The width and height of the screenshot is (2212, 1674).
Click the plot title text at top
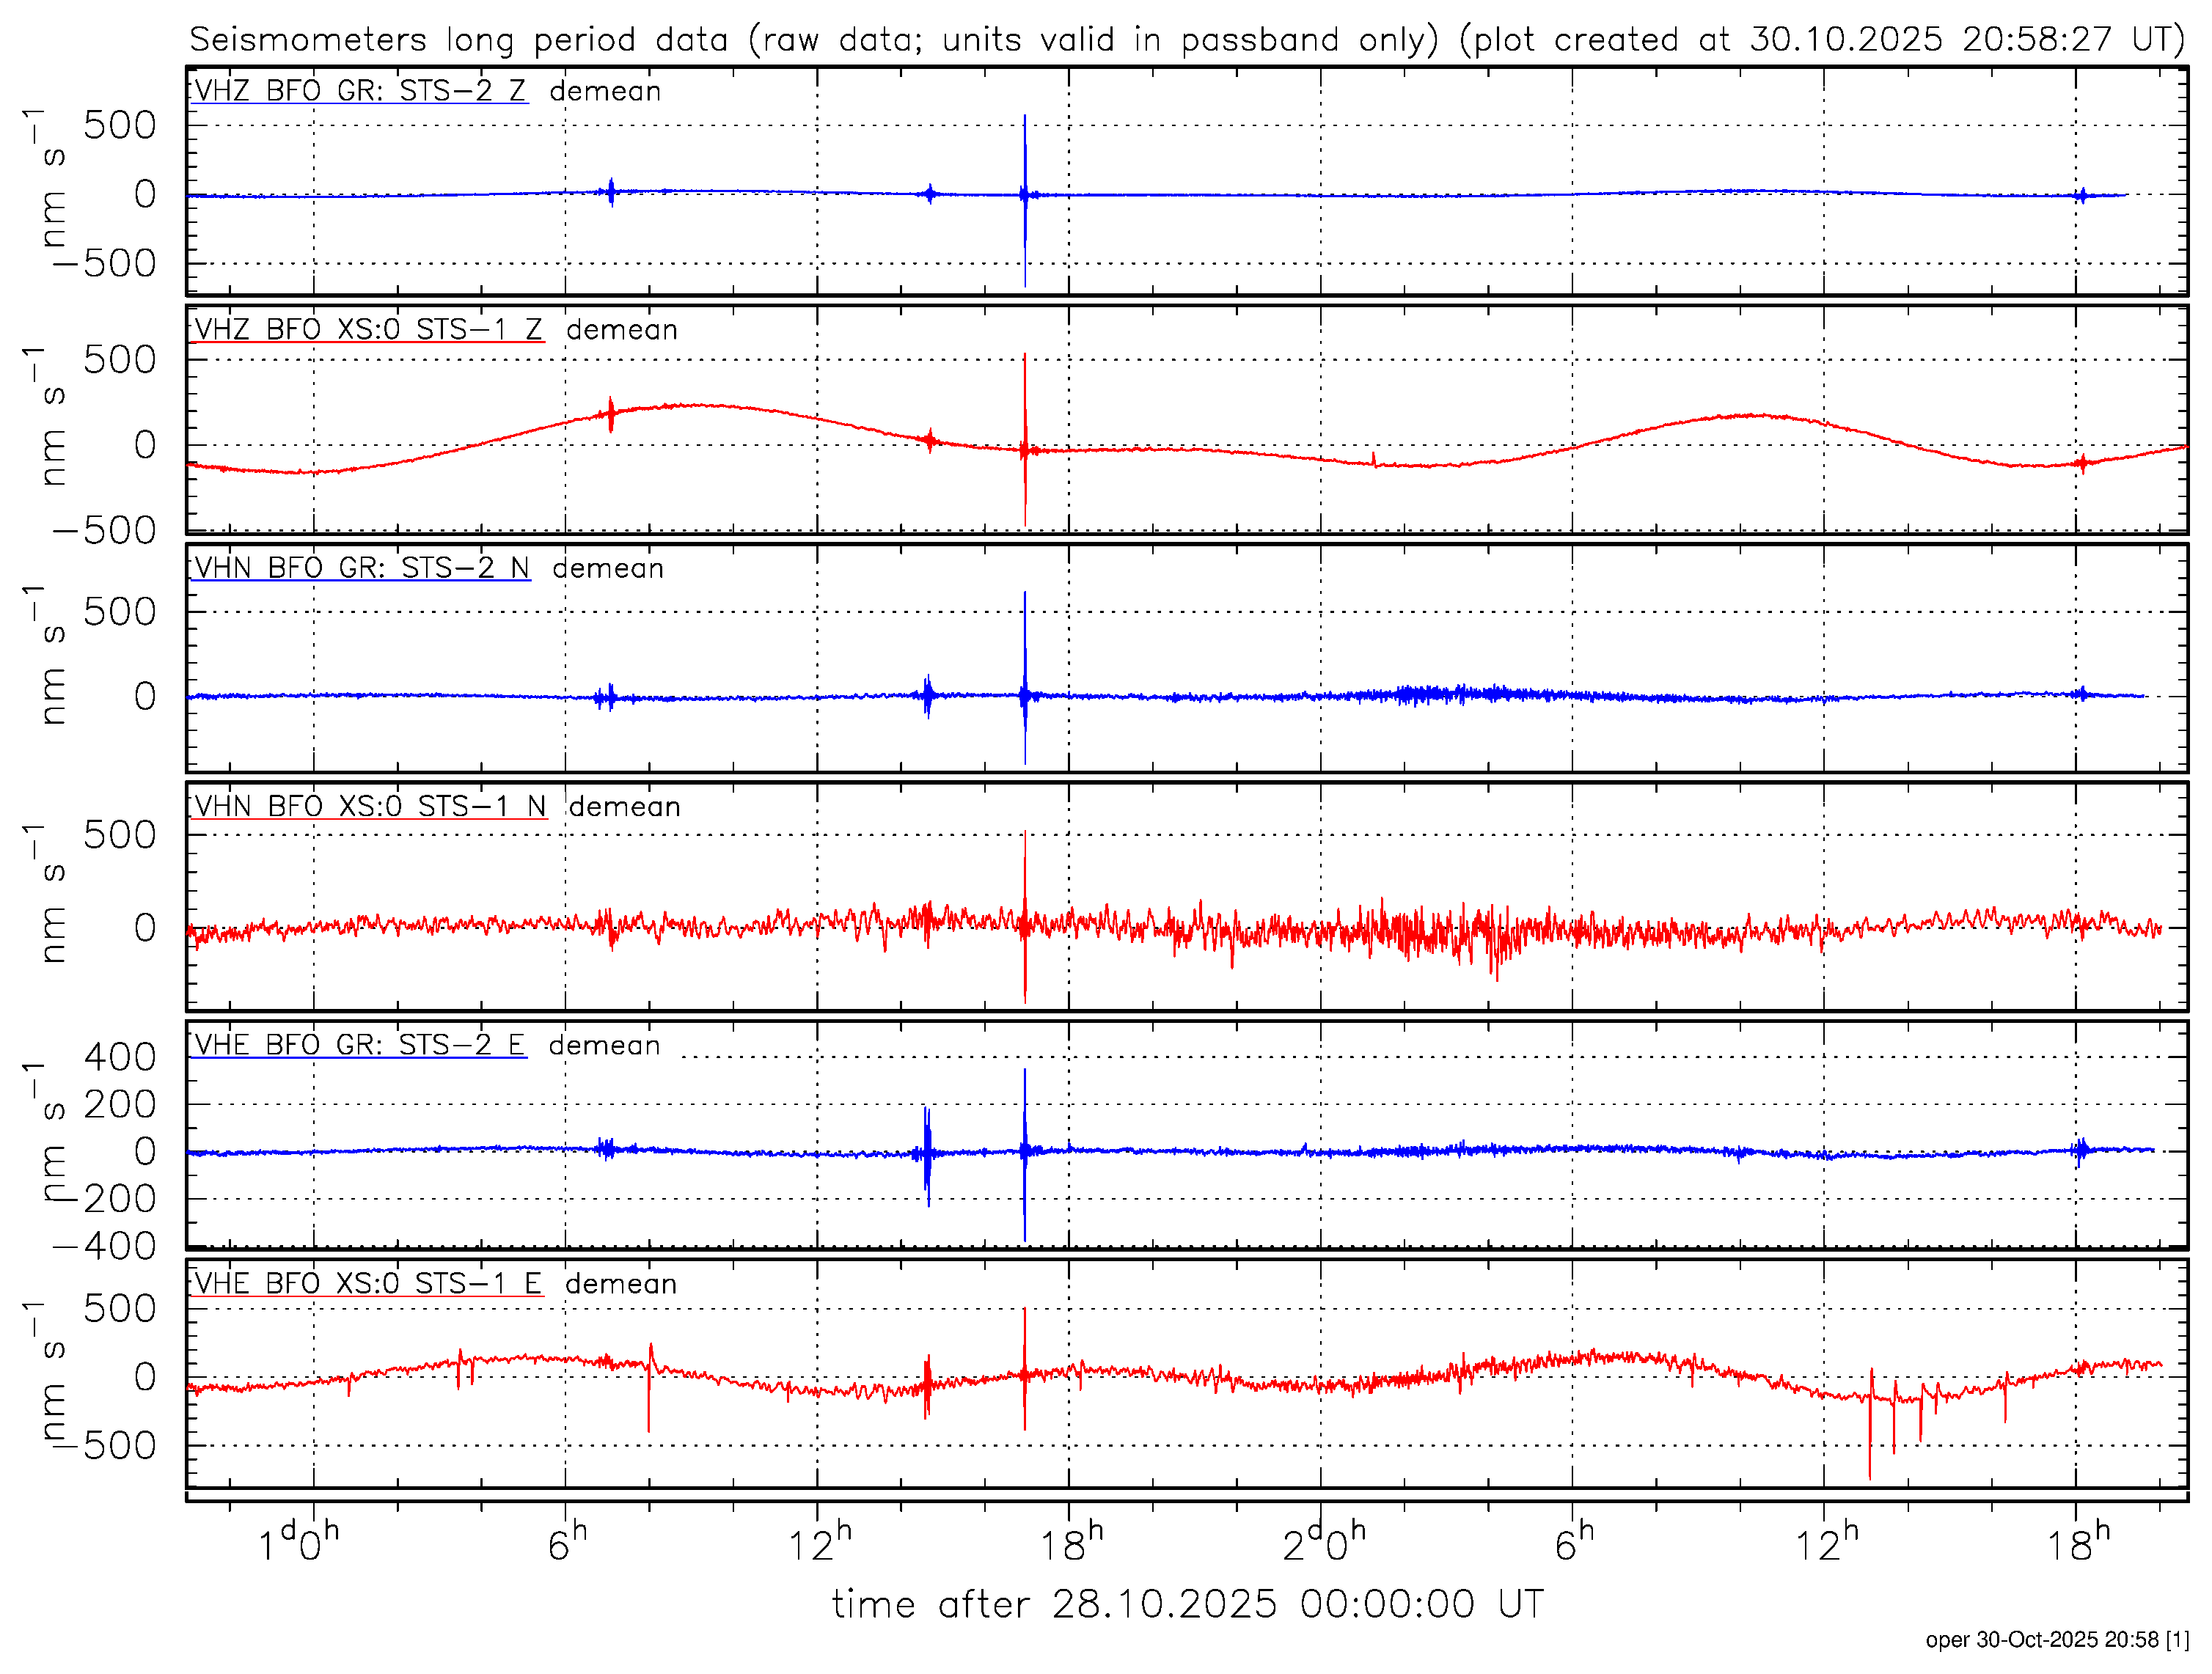[x=1186, y=40]
